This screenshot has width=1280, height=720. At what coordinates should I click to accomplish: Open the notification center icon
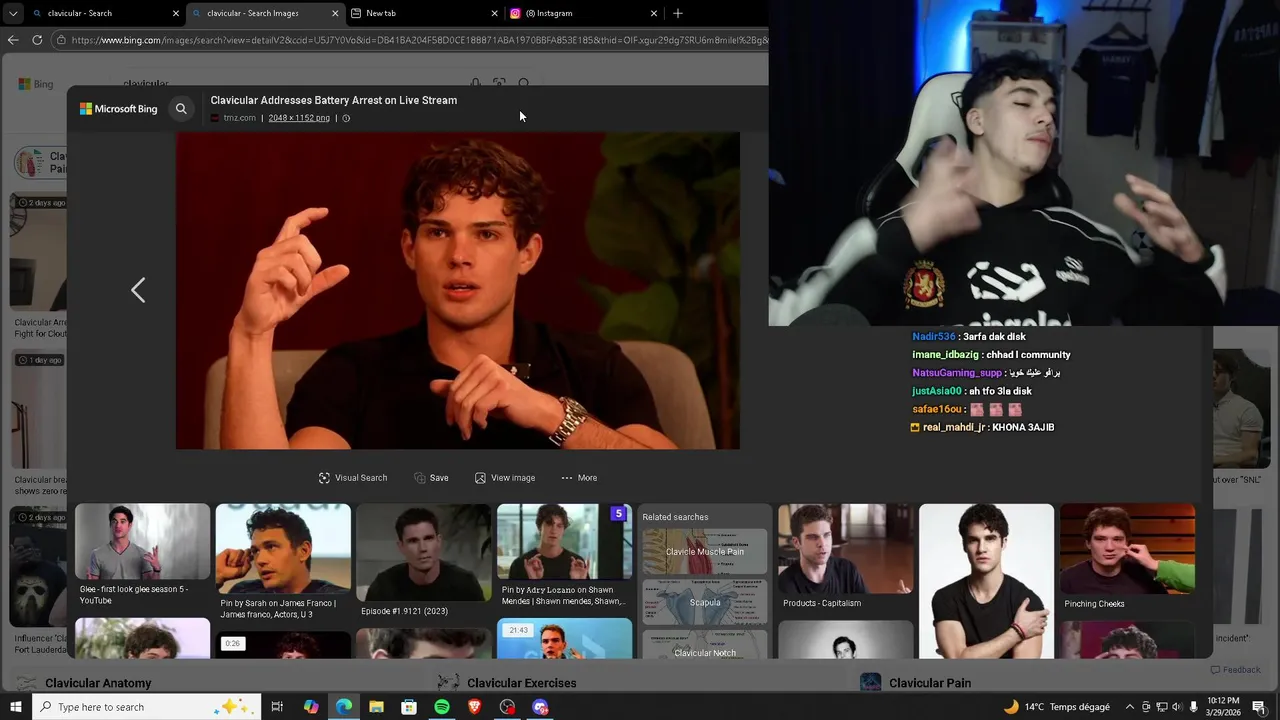tap(1259, 707)
